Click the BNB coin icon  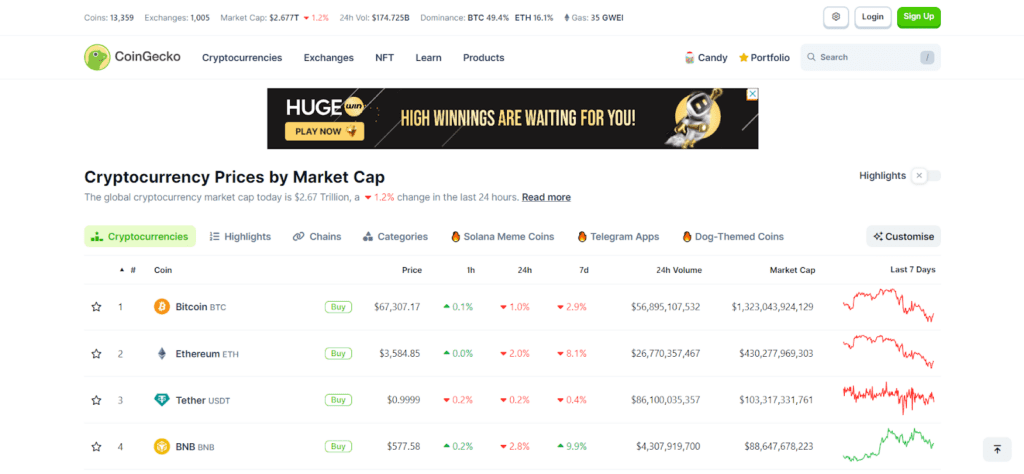click(x=161, y=447)
